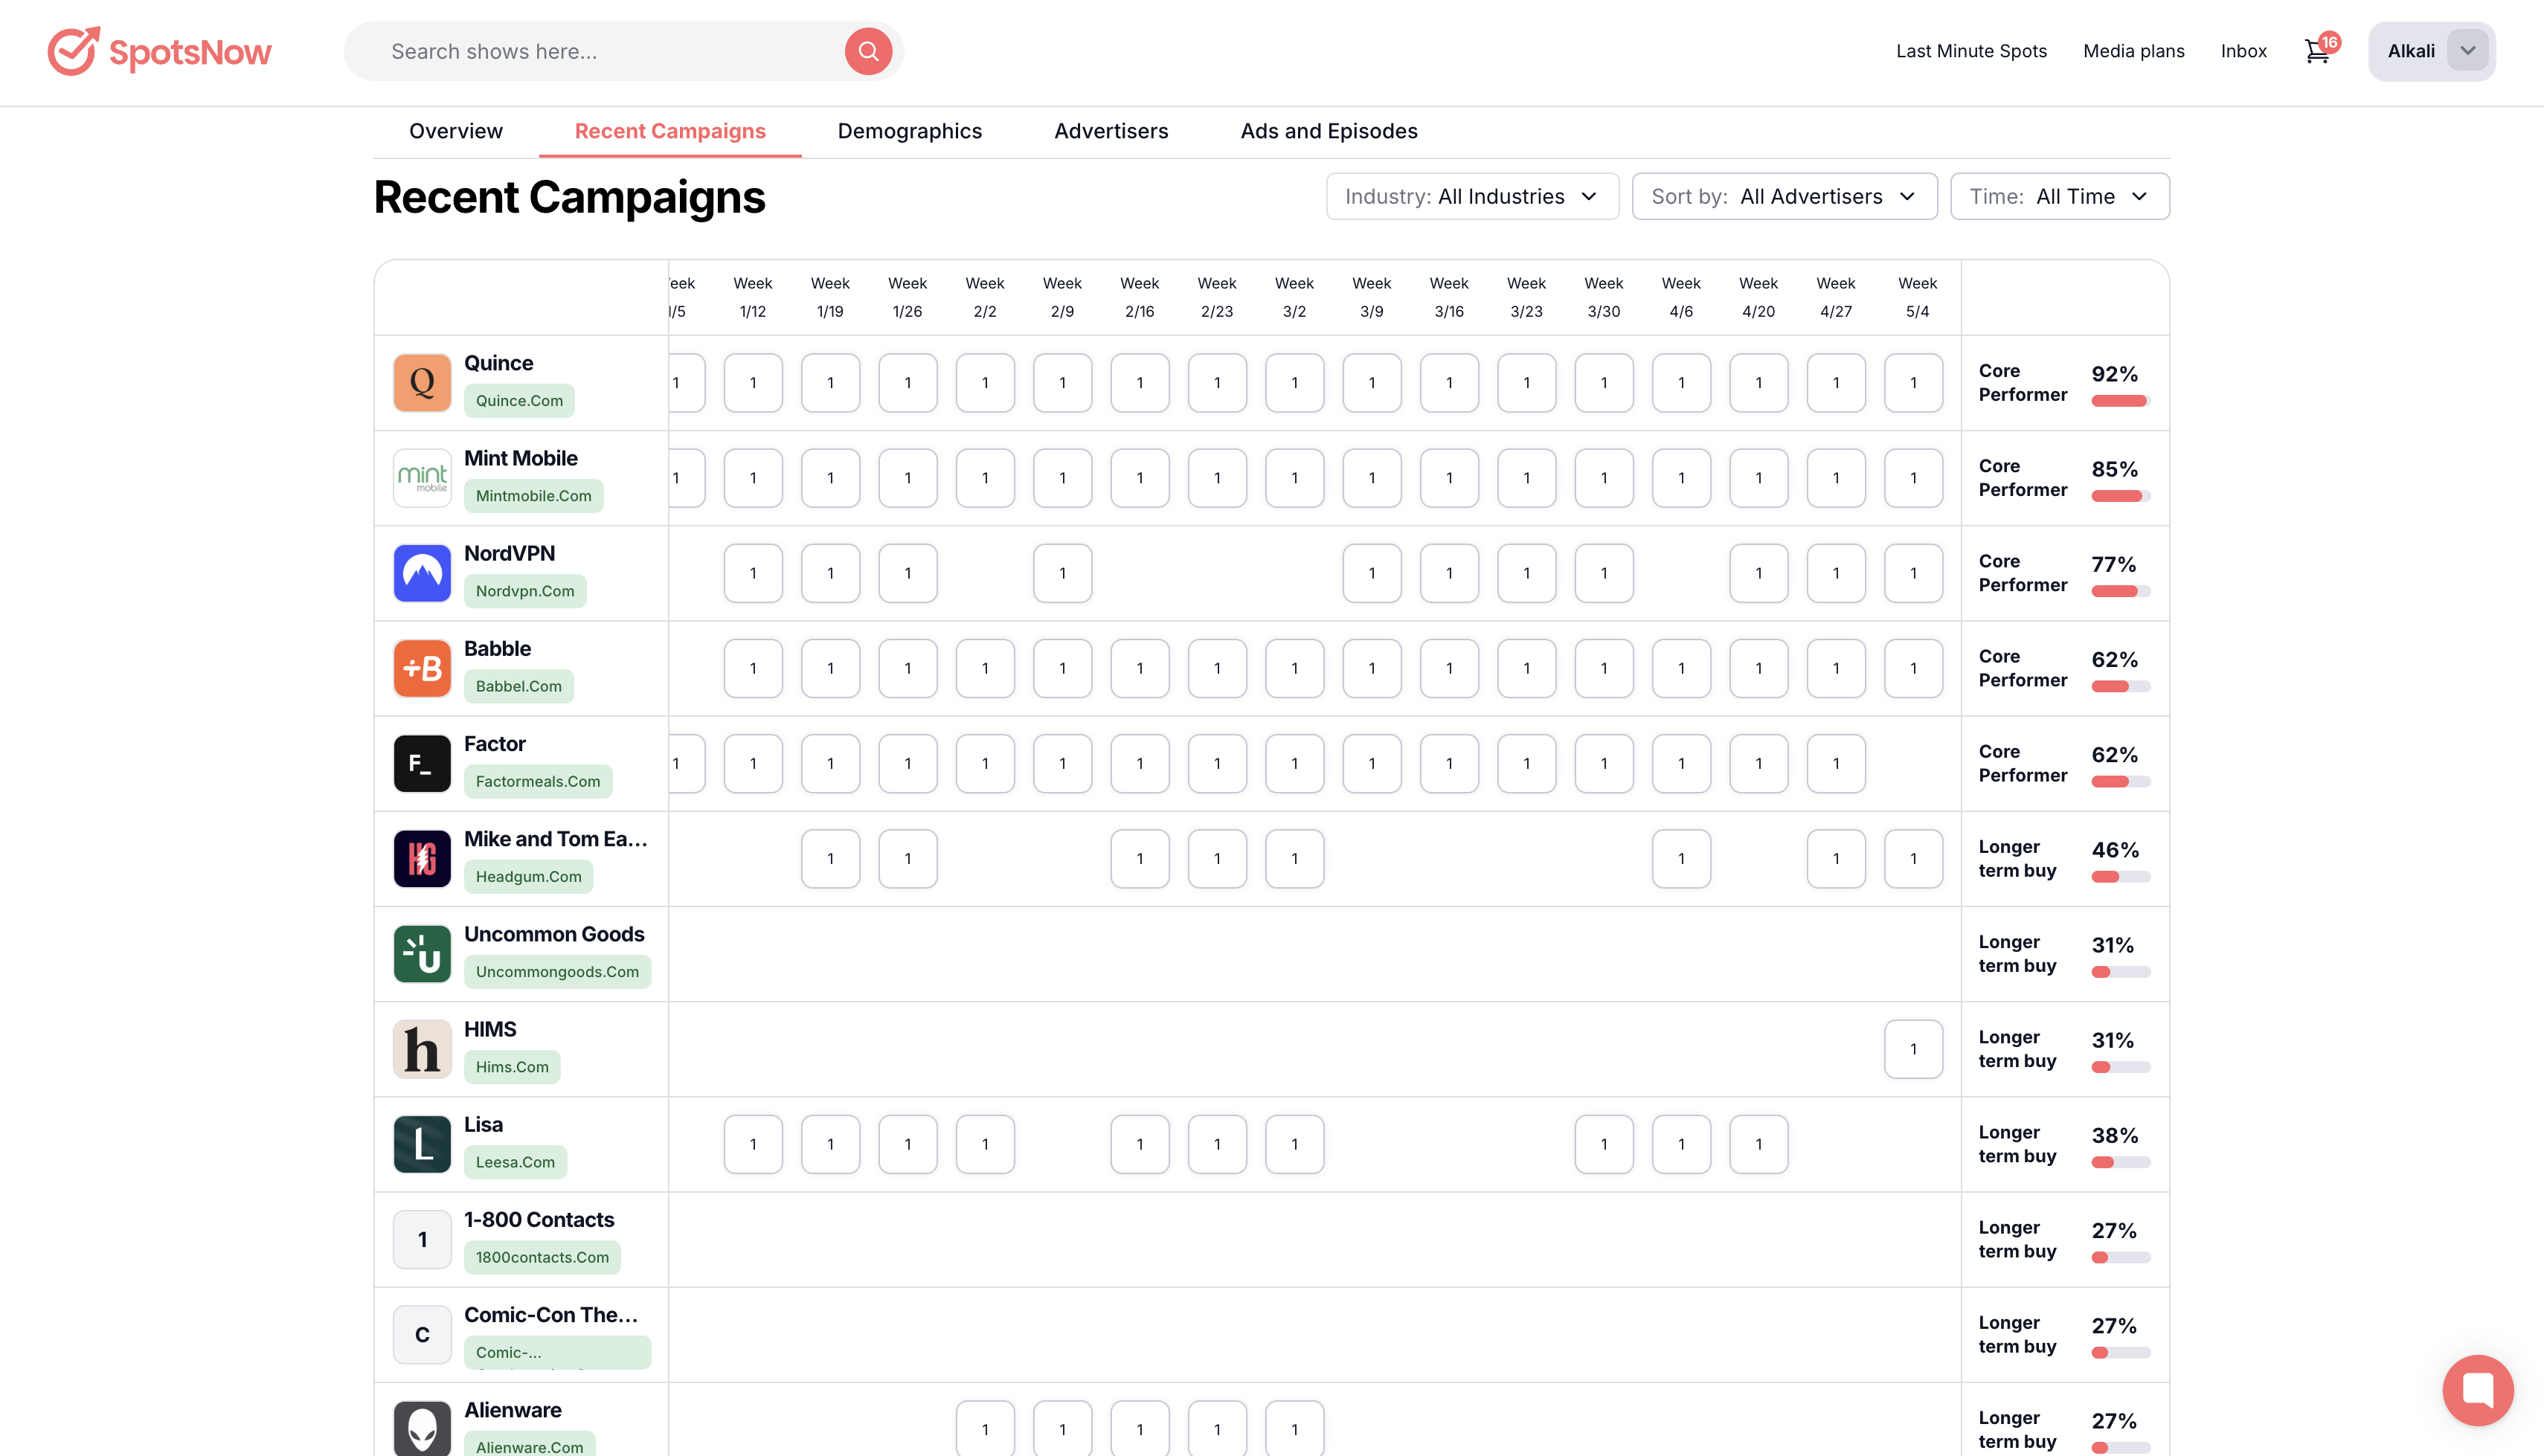2544x1456 pixels.
Task: Switch to the Overview tab
Action: [456, 131]
